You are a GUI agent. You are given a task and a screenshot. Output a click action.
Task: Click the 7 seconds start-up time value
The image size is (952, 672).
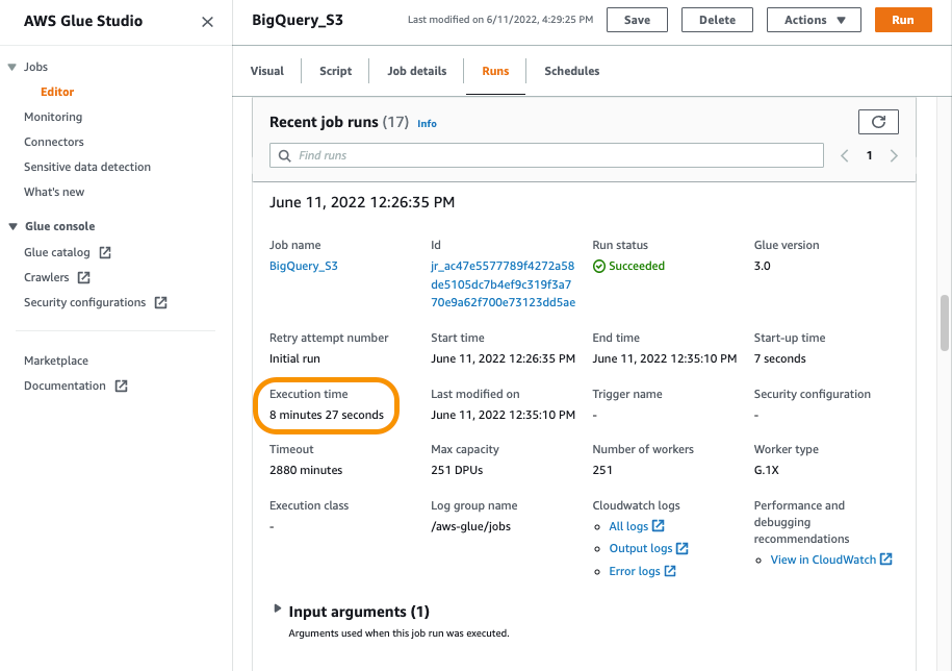[780, 359]
